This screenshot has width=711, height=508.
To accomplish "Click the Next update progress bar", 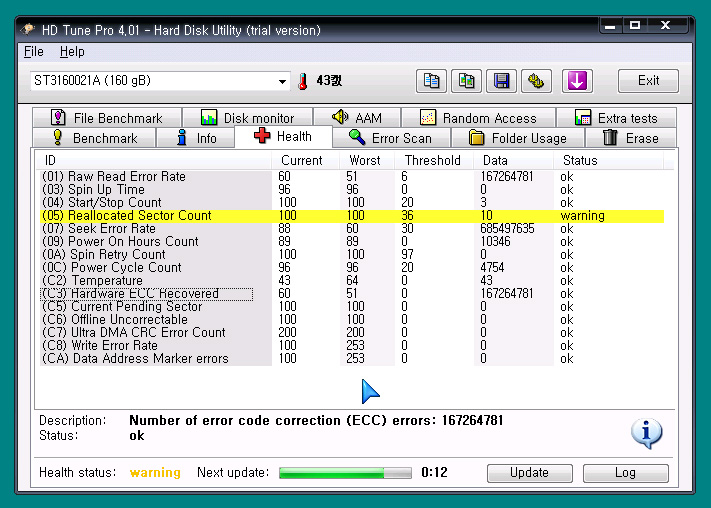I will tap(345, 473).
